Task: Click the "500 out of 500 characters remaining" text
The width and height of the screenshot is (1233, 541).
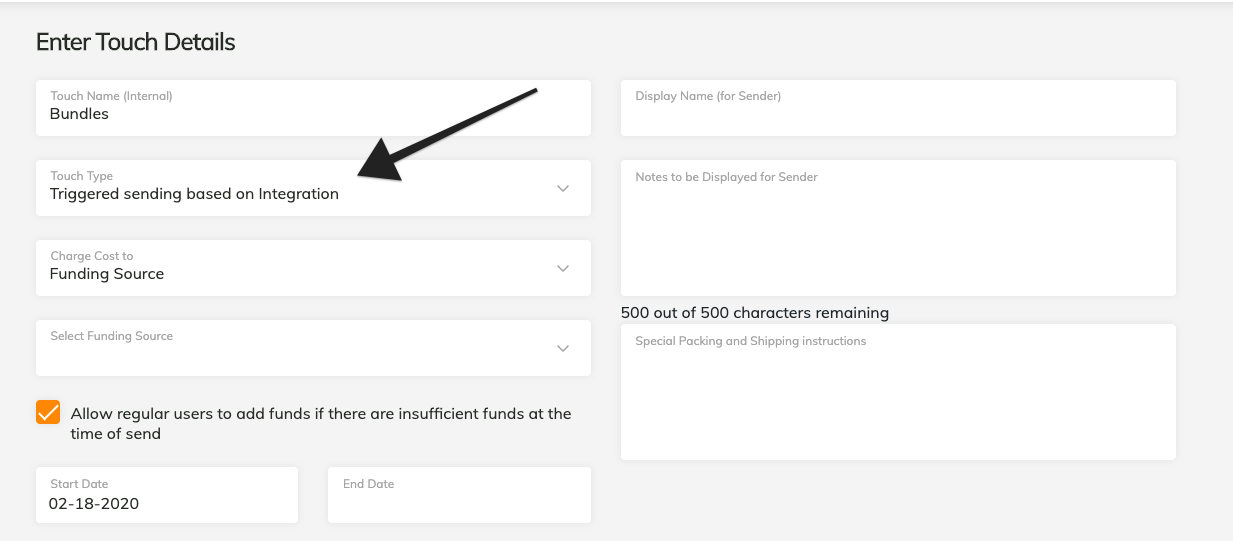Action: coord(755,313)
